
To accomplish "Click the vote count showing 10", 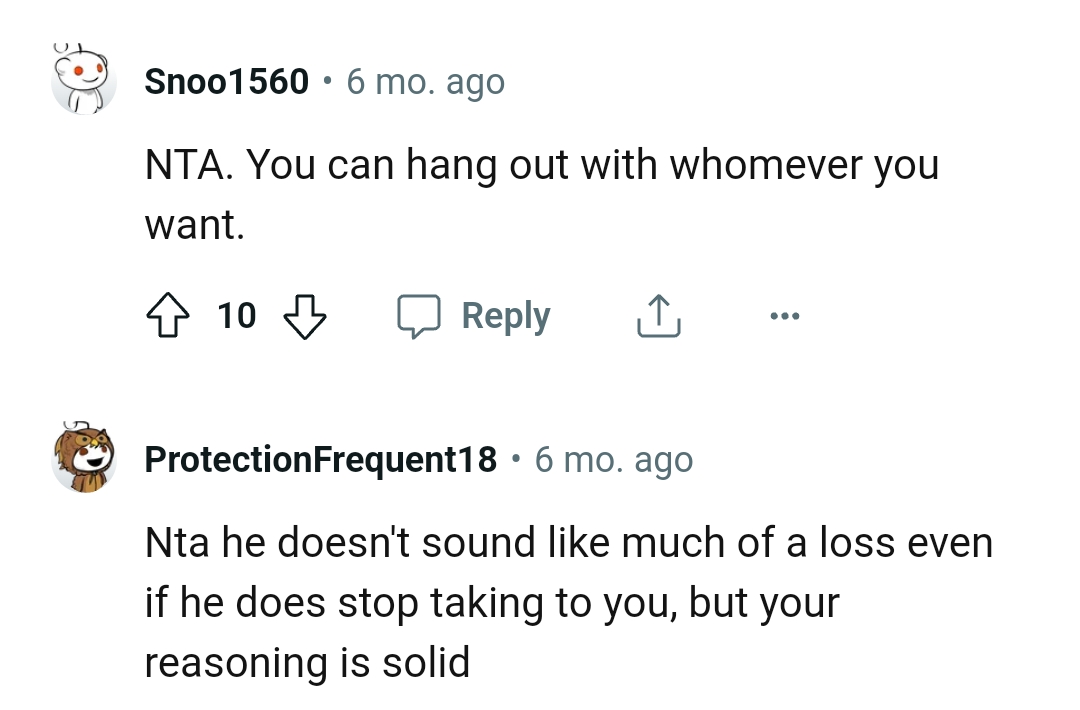I will [x=236, y=316].
